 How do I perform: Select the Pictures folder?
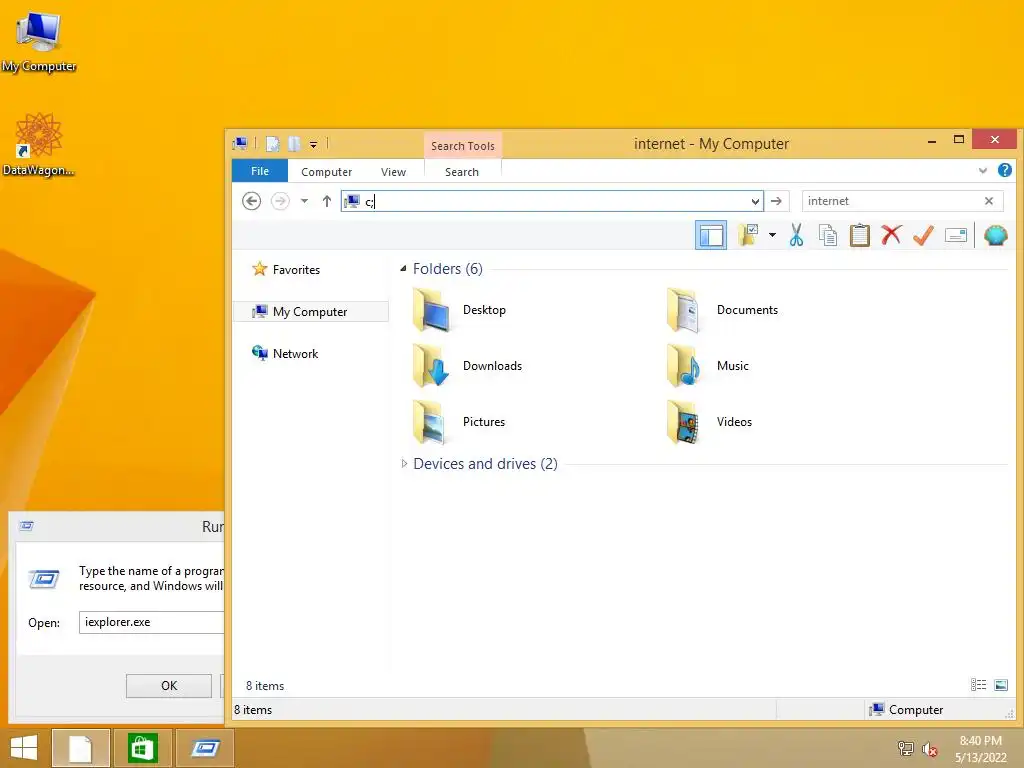(460, 422)
